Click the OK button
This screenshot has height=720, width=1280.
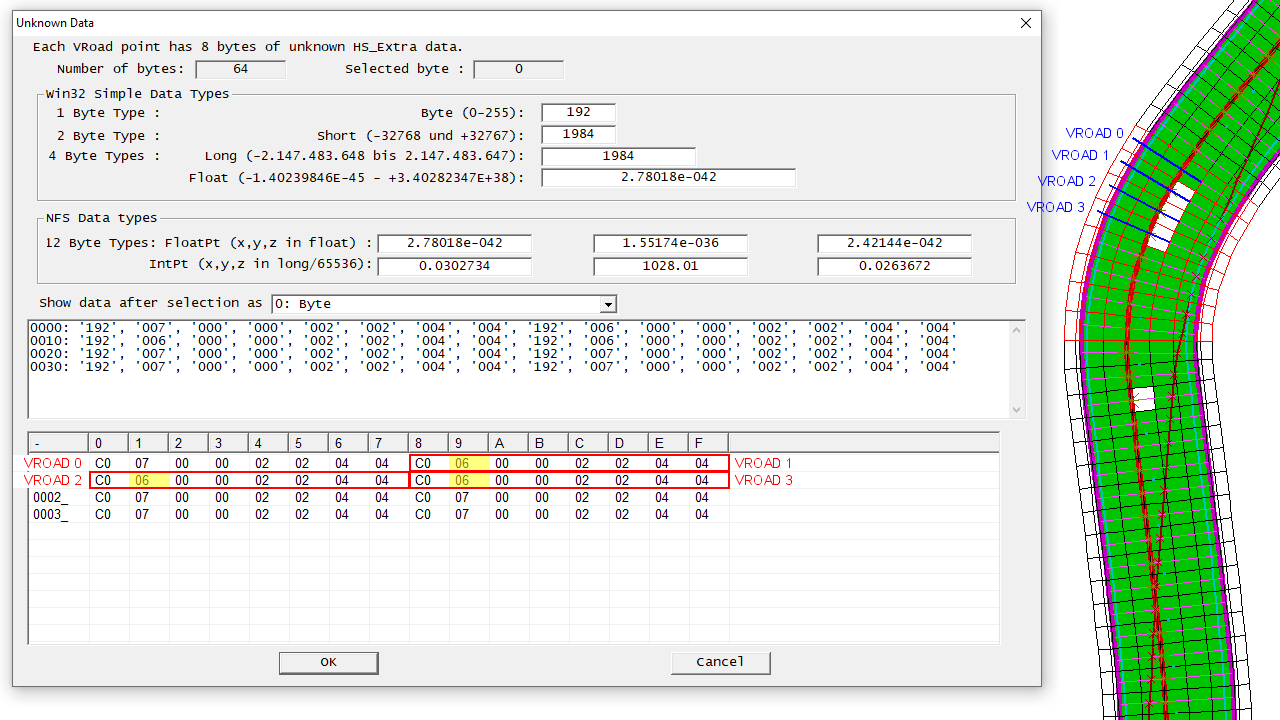(x=328, y=662)
